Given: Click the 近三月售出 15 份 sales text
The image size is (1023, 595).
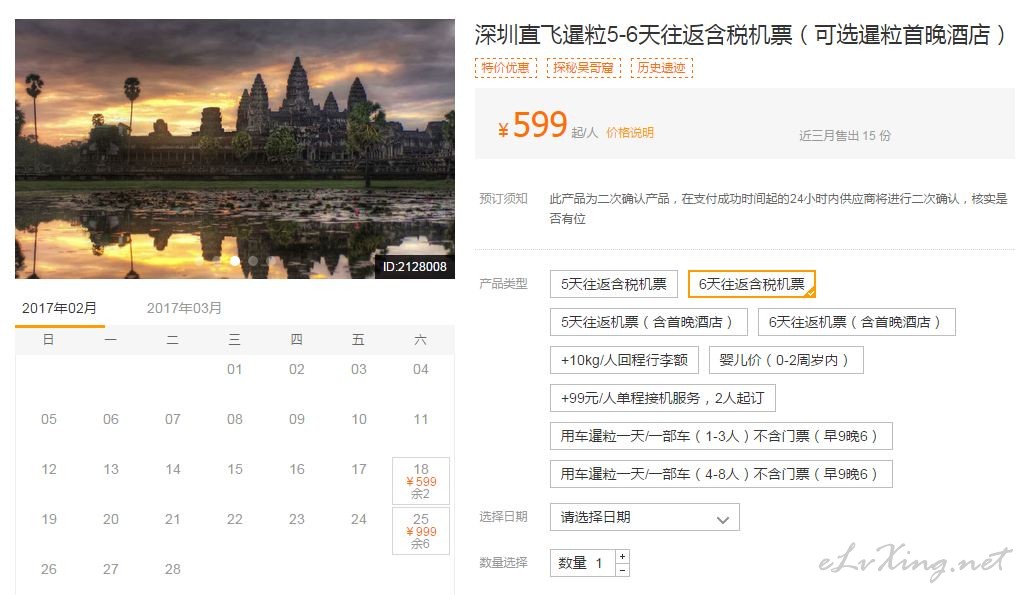Looking at the screenshot, I should (x=845, y=135).
